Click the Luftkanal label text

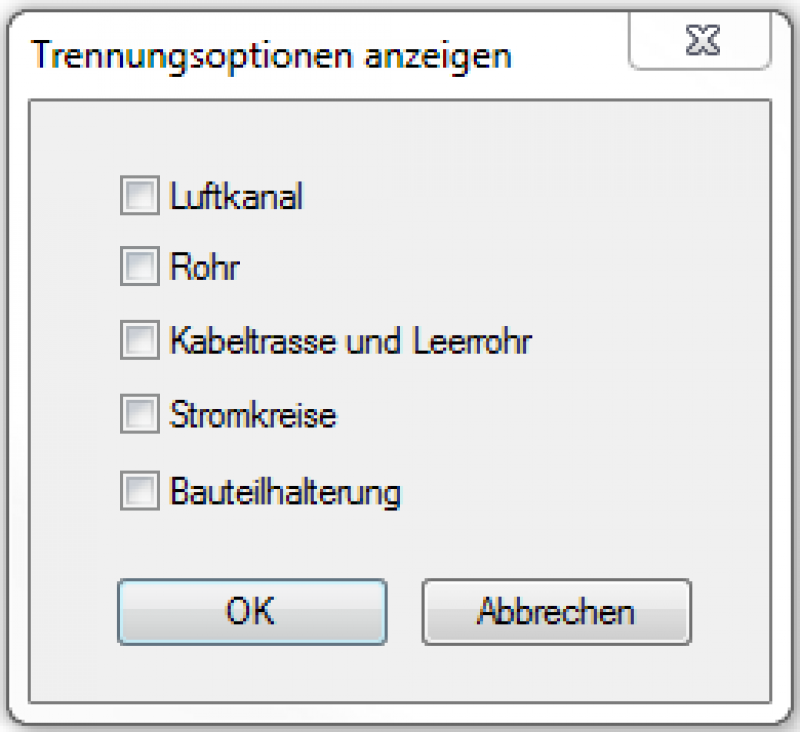[236, 196]
